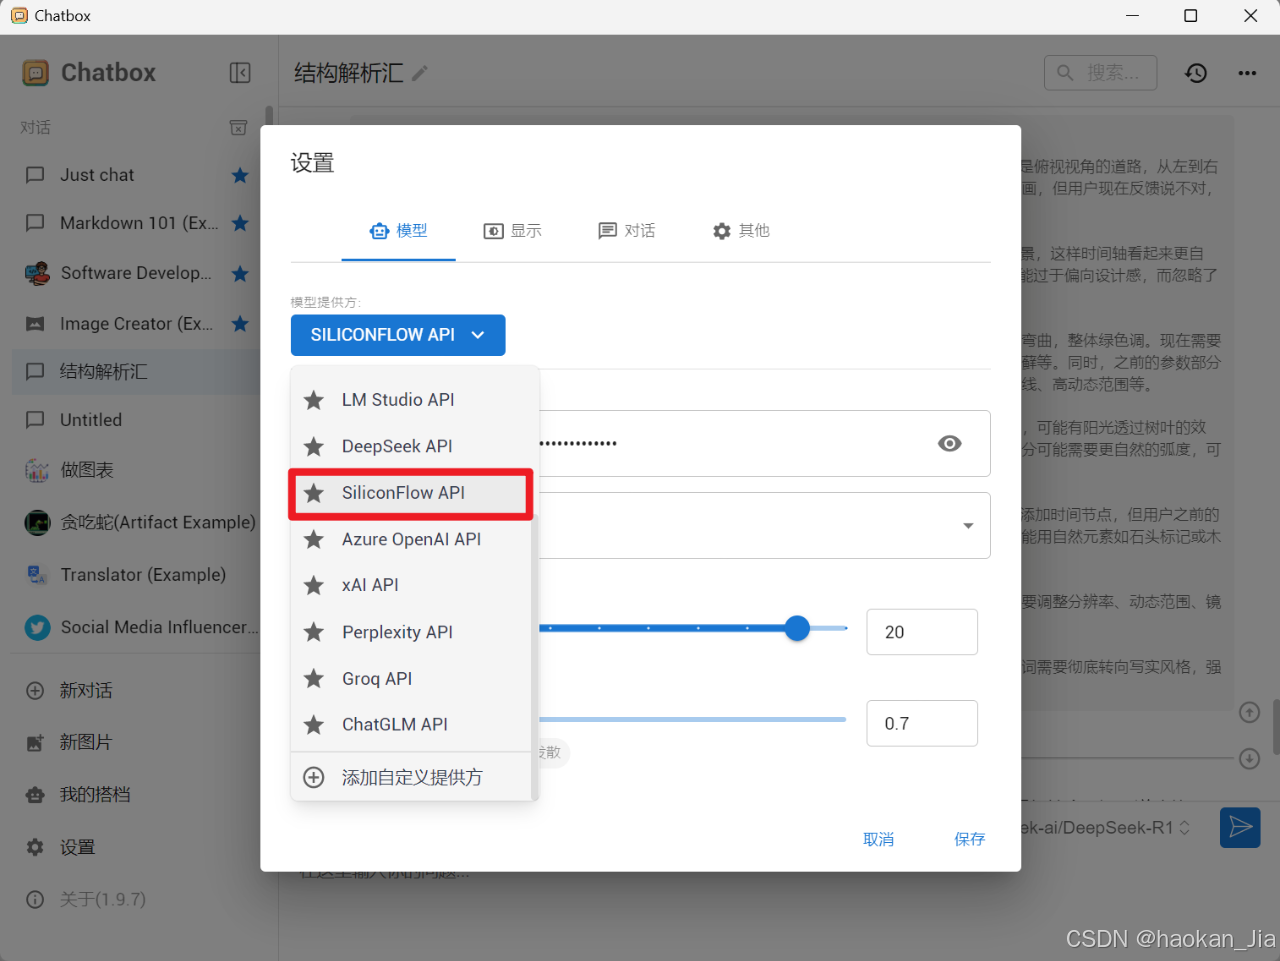The image size is (1280, 961).
Task: Click the Translator example avatar icon
Action: 37,574
